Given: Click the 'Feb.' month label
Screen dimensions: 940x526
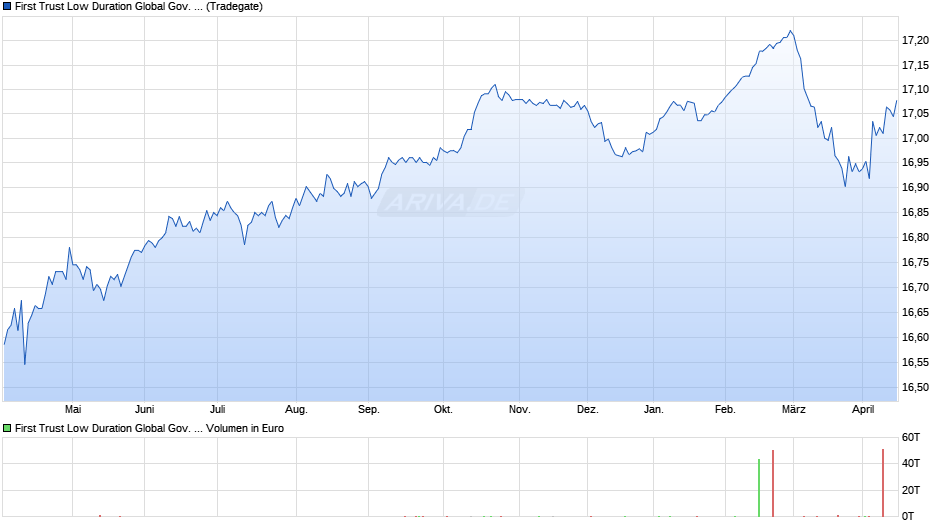Looking at the screenshot, I should click(x=725, y=409).
